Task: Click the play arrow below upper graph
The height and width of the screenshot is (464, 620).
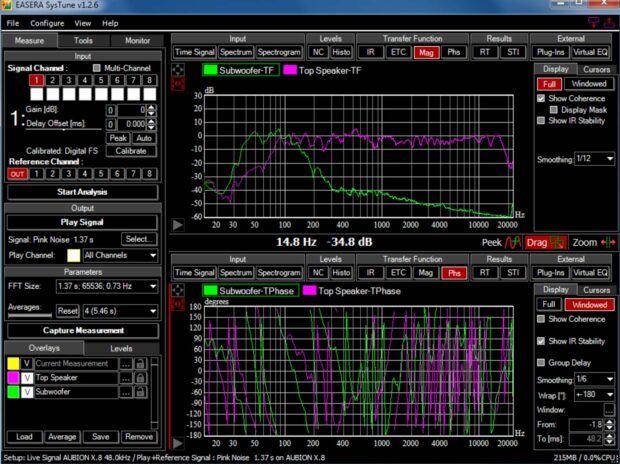Action: click(x=178, y=225)
